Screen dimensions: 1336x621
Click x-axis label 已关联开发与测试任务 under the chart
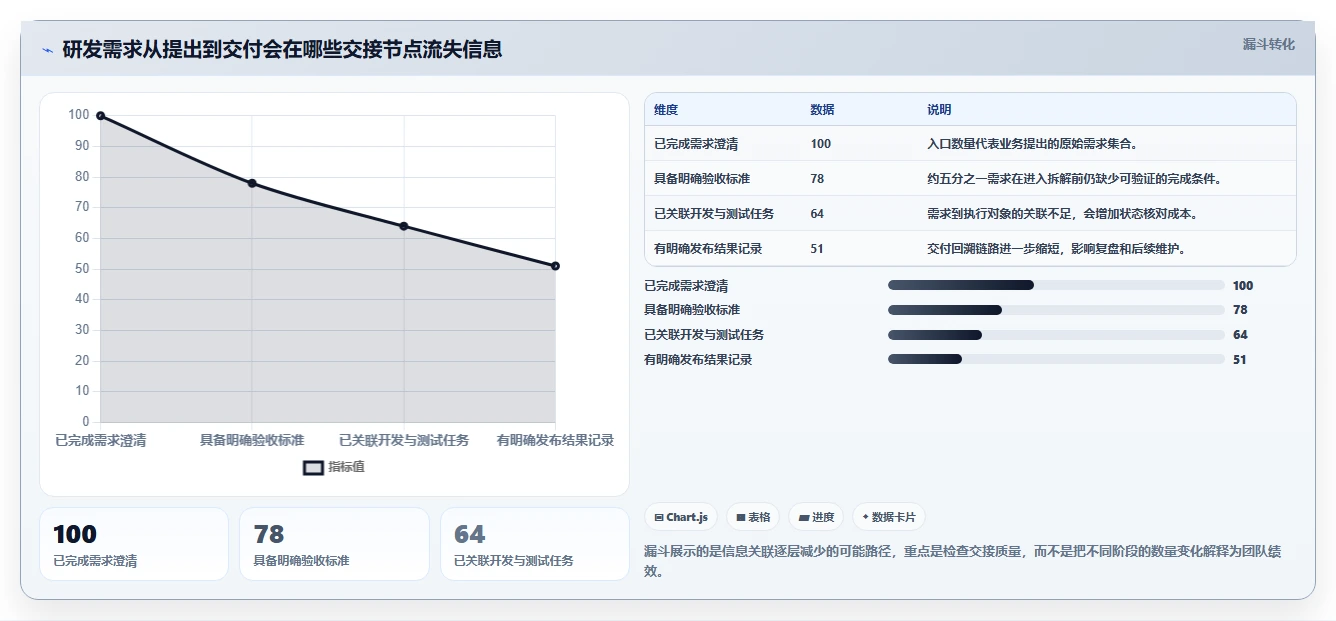pyautogui.click(x=404, y=440)
